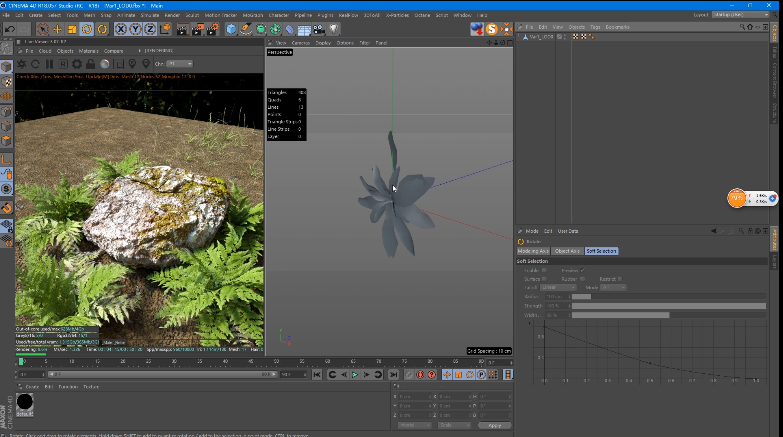The width and height of the screenshot is (783, 437).
Task: Switch to the Object Axis tab
Action: coord(567,251)
